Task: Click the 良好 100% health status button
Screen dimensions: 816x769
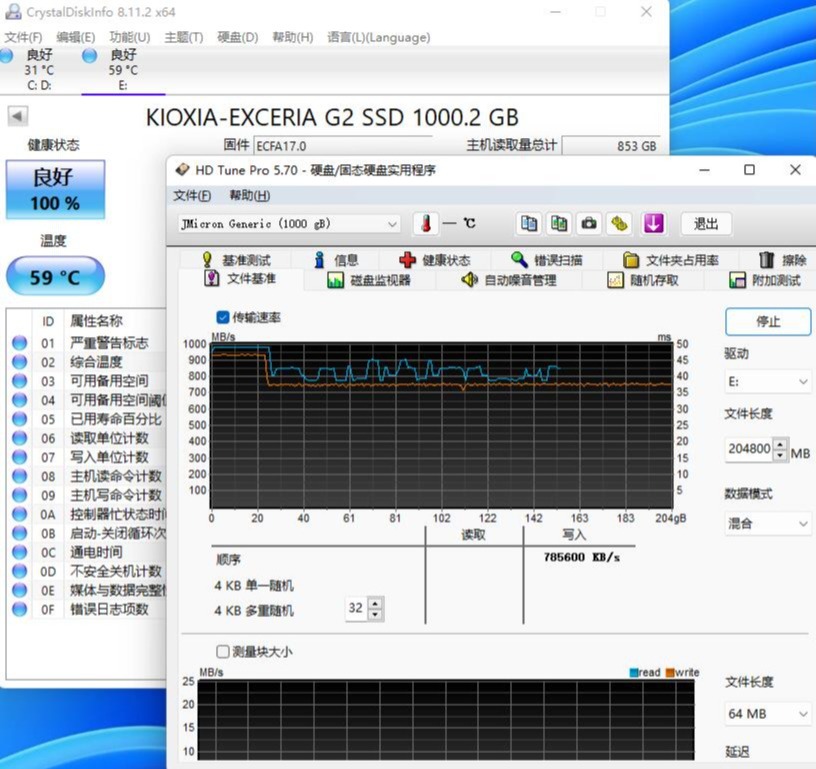Action: 55,189
